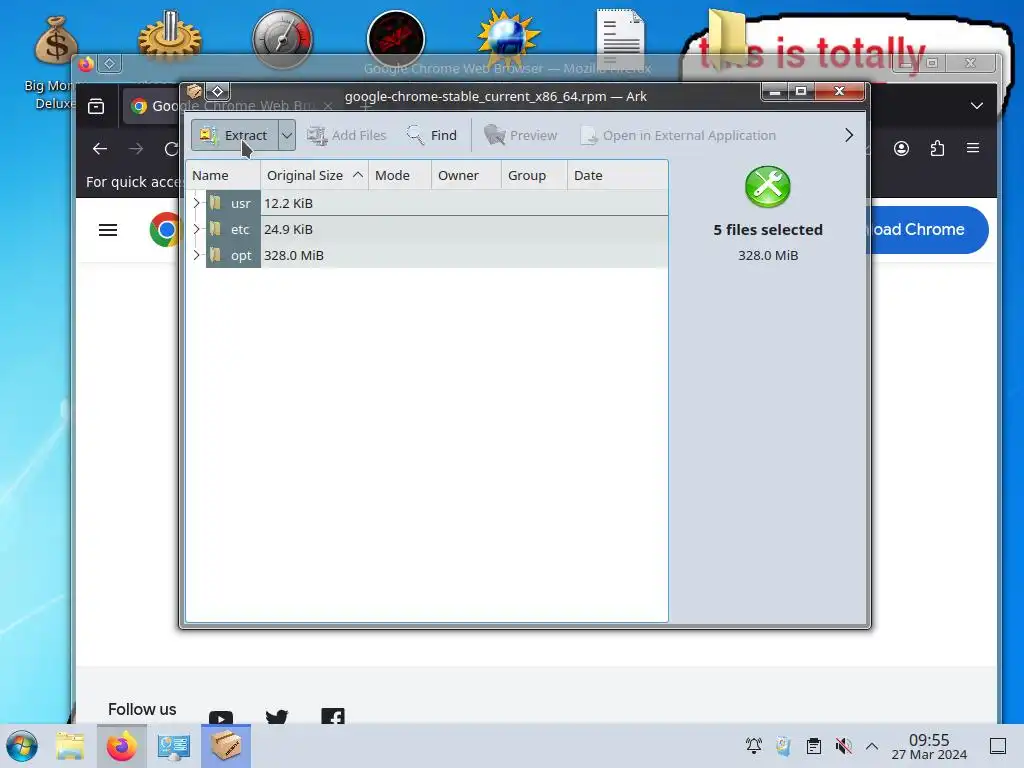Open Firefox extensions puzzle icon
Screen dimensions: 1024x768
pos(937,149)
